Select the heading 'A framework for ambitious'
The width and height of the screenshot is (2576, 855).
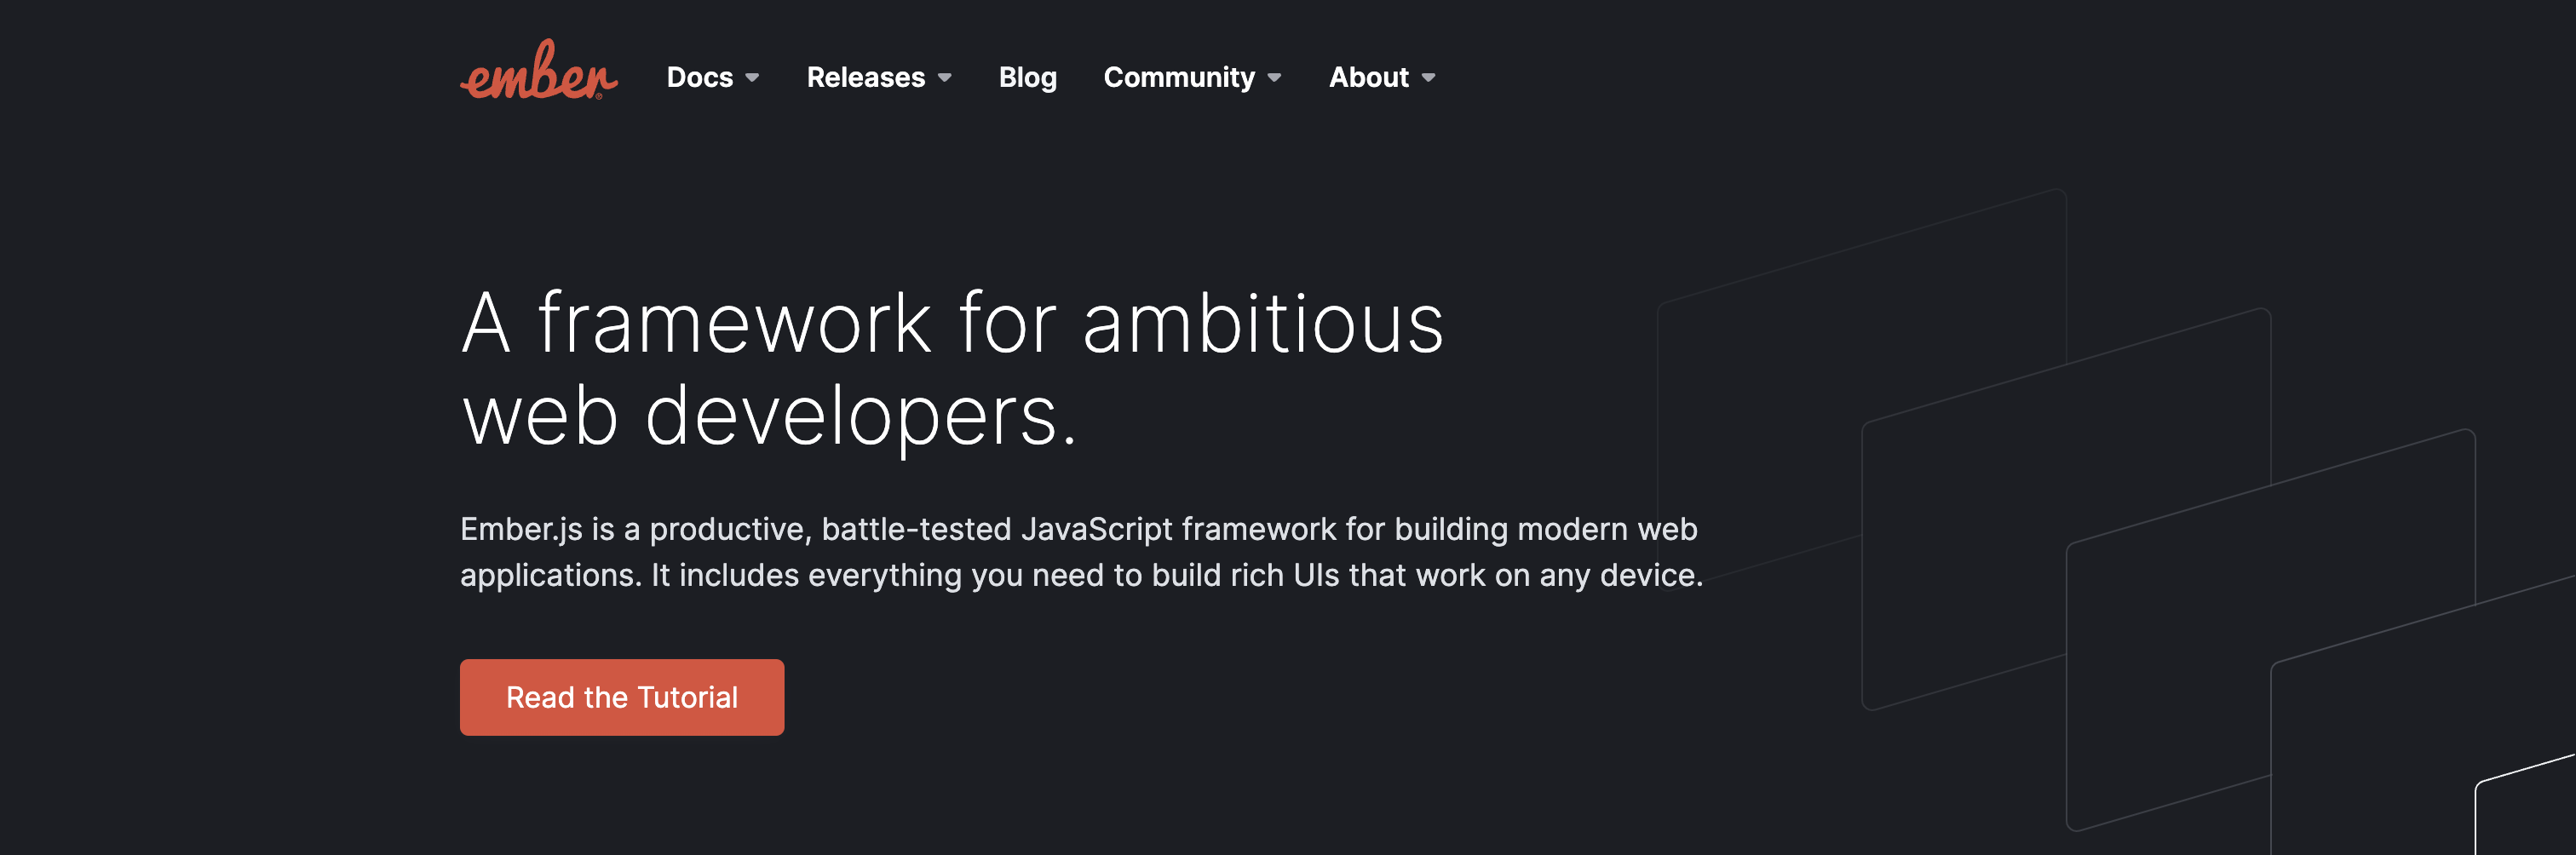(952, 323)
